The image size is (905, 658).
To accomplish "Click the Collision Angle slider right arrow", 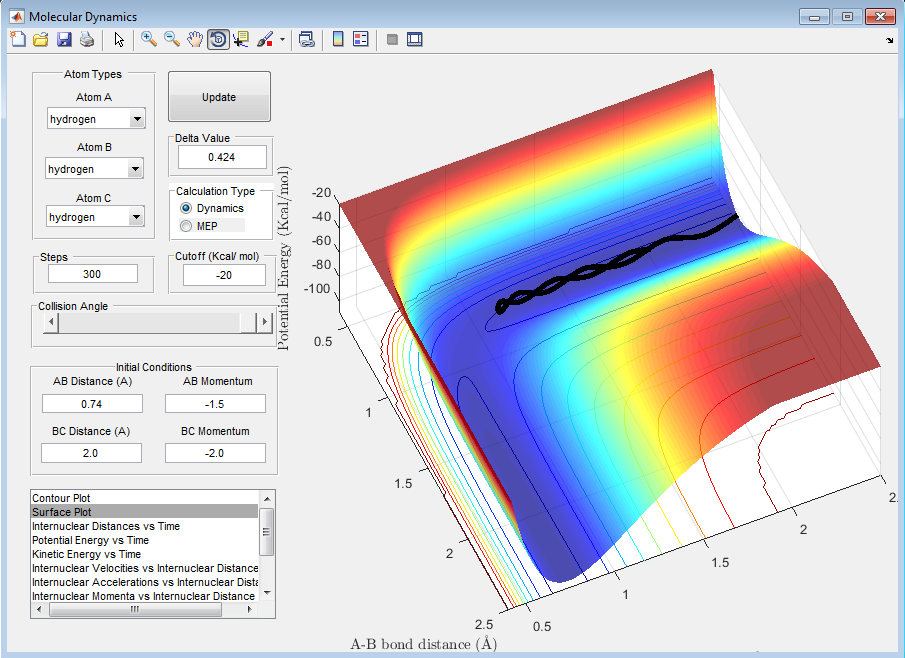I will coord(265,322).
